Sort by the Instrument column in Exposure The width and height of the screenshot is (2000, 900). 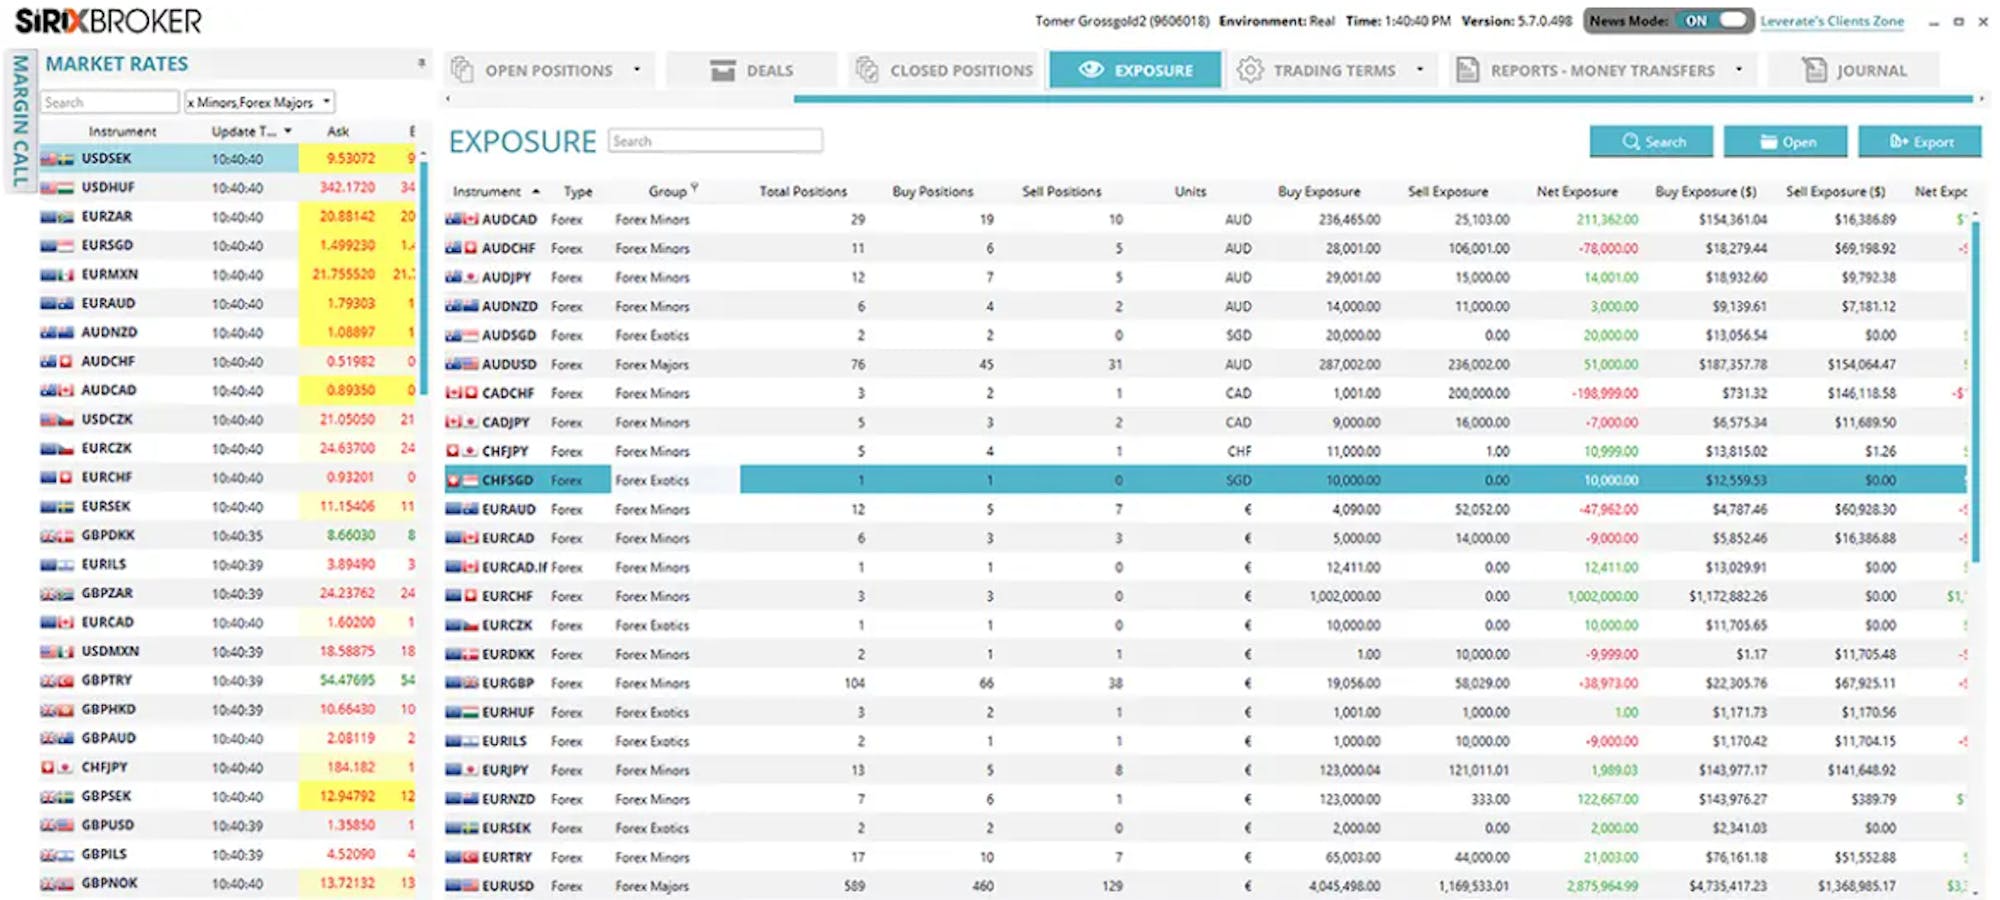click(487, 191)
